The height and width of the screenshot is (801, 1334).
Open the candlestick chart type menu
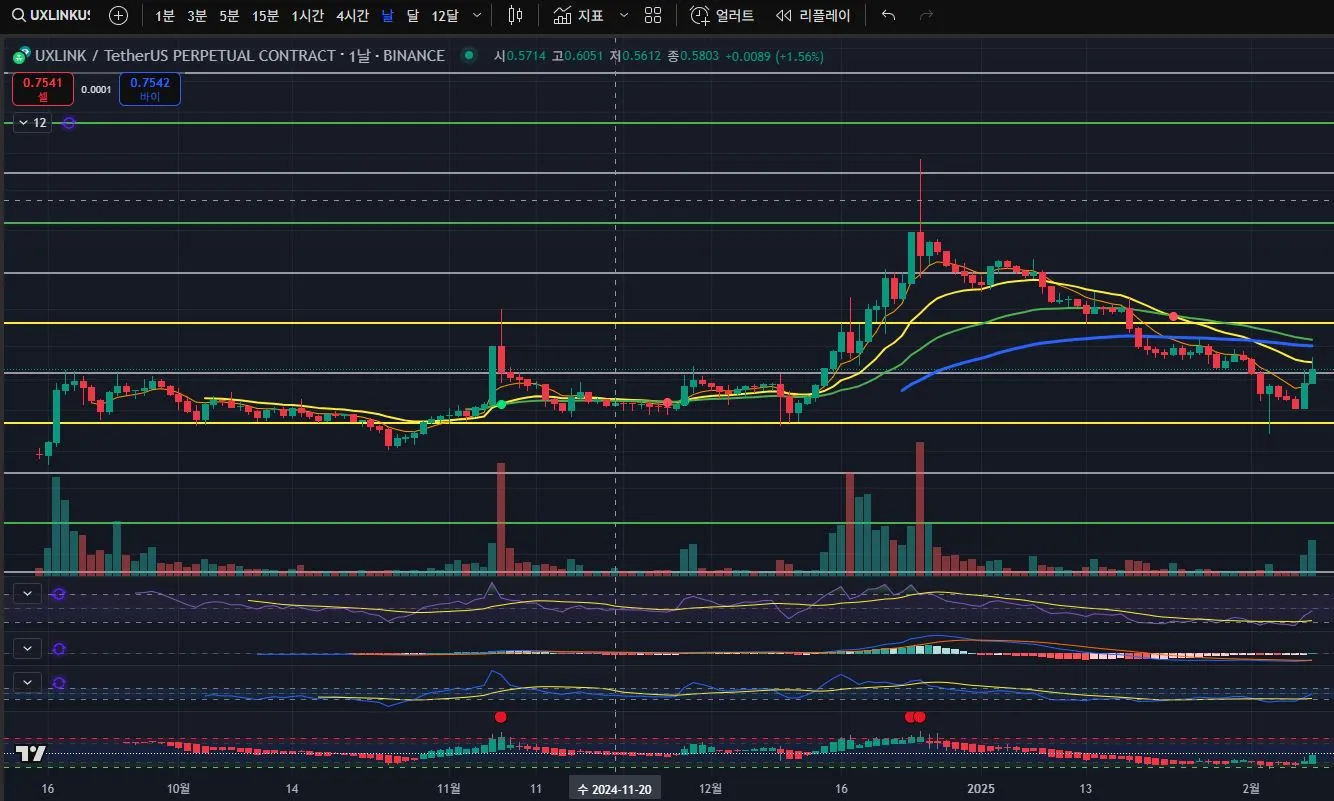[x=515, y=15]
